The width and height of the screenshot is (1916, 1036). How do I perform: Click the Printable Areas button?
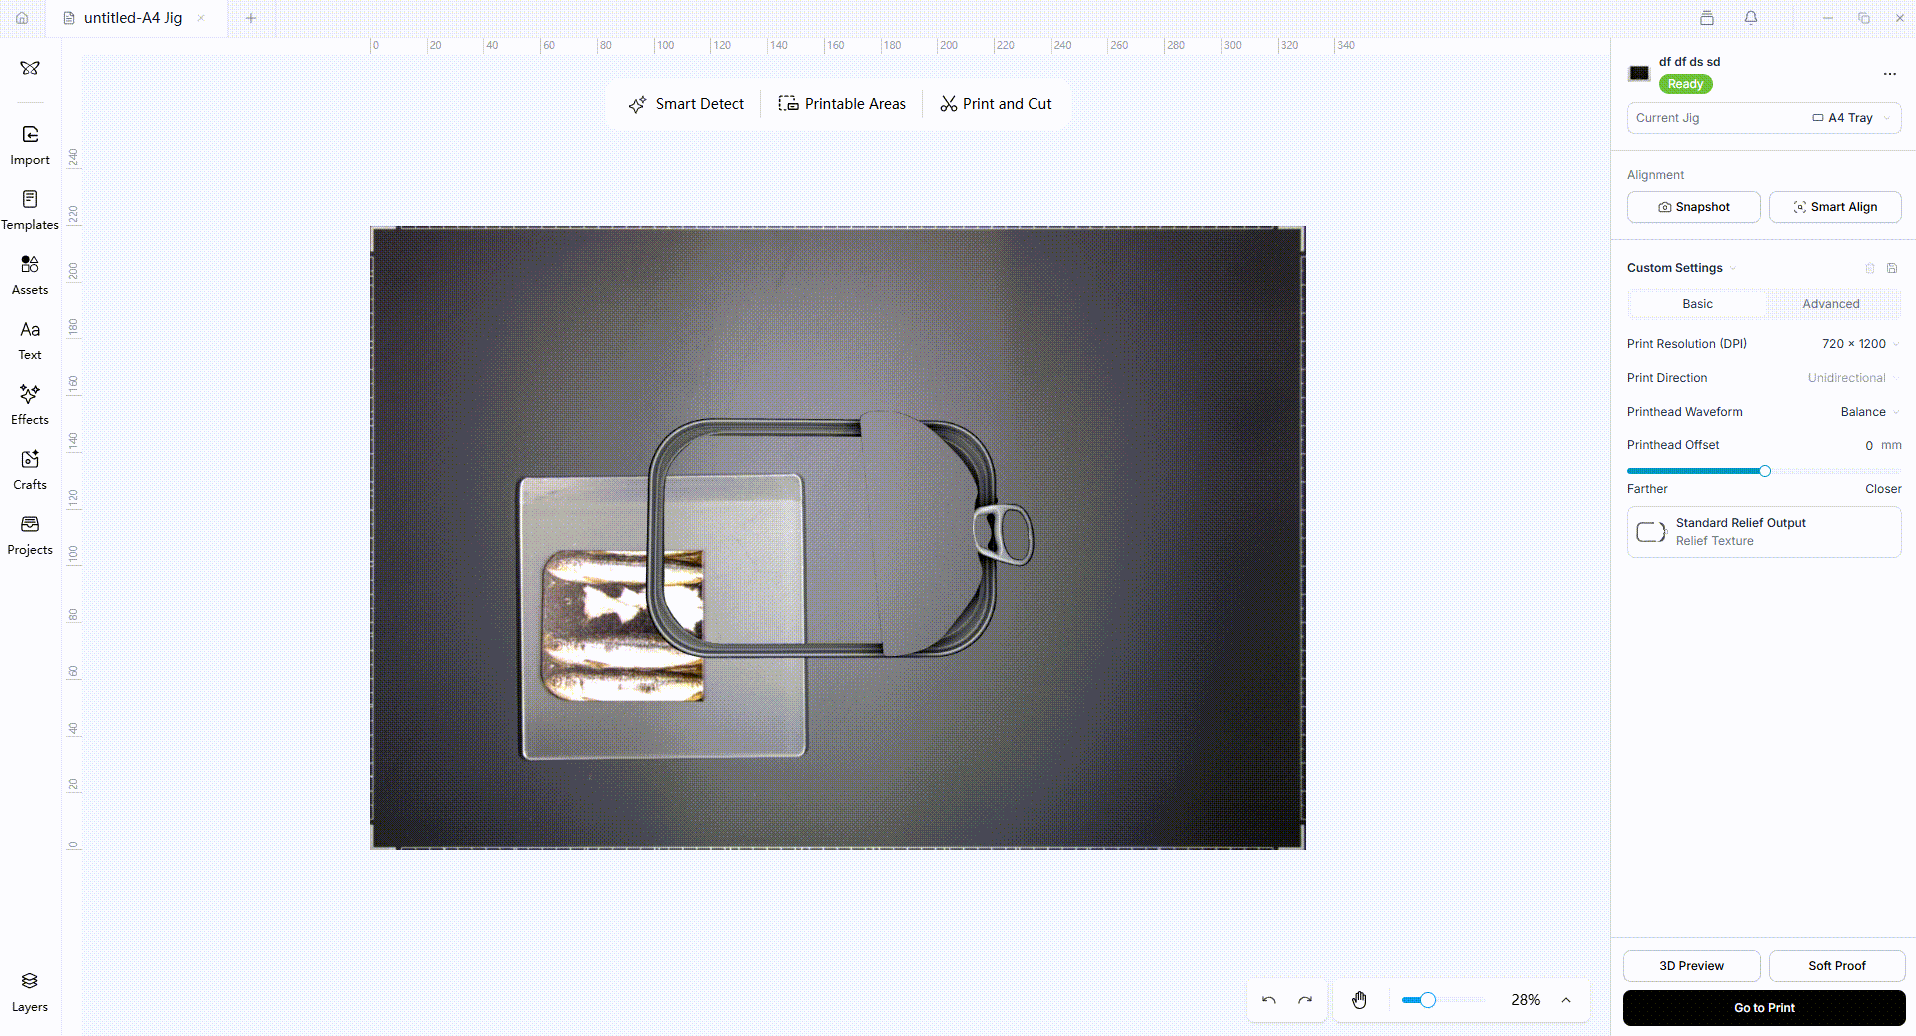(842, 104)
